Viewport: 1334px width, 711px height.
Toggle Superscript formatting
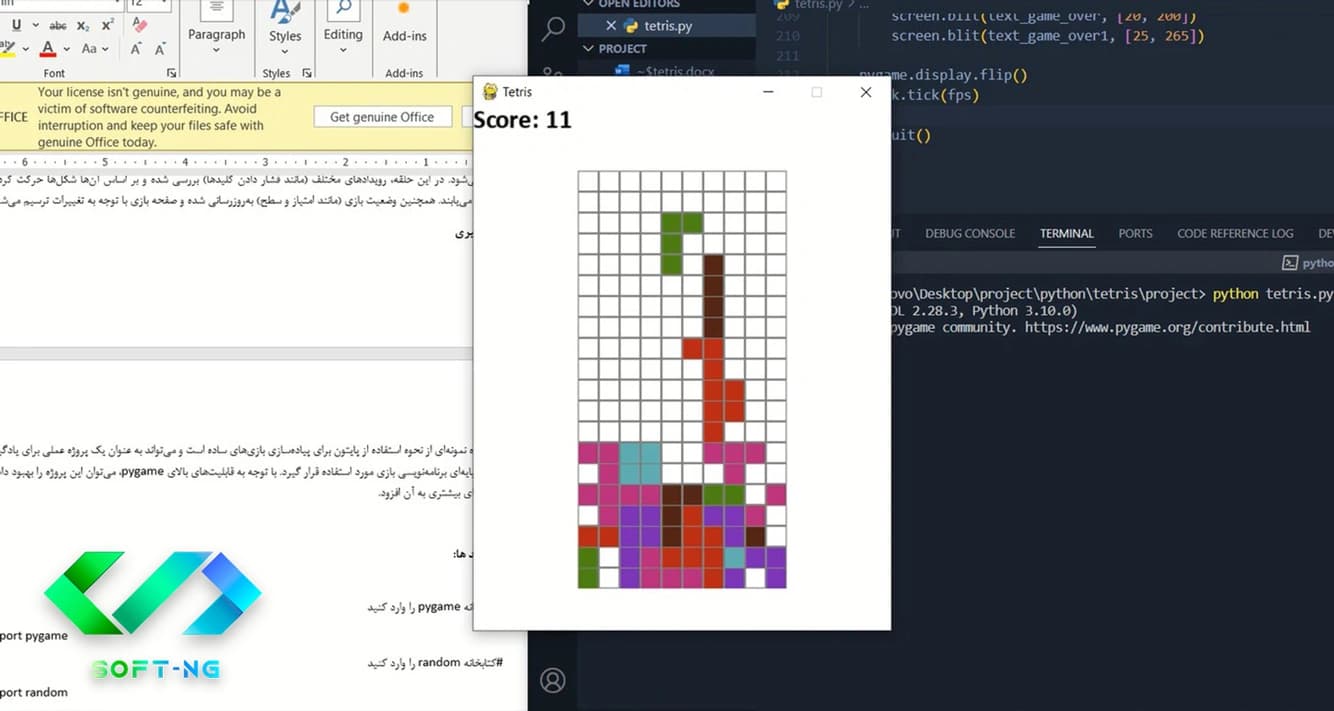tap(107, 24)
